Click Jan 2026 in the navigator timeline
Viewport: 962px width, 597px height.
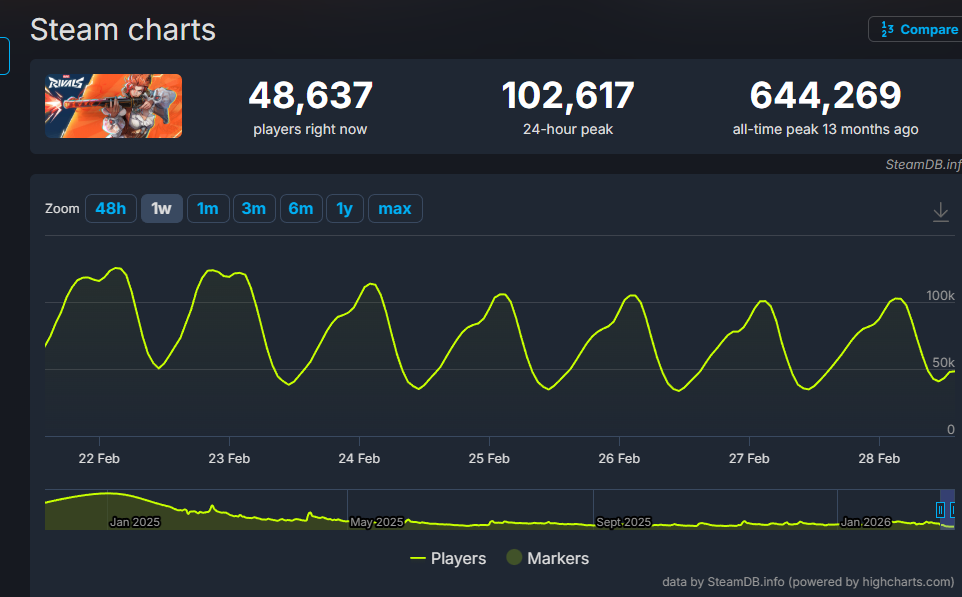pyautogui.click(x=865, y=522)
